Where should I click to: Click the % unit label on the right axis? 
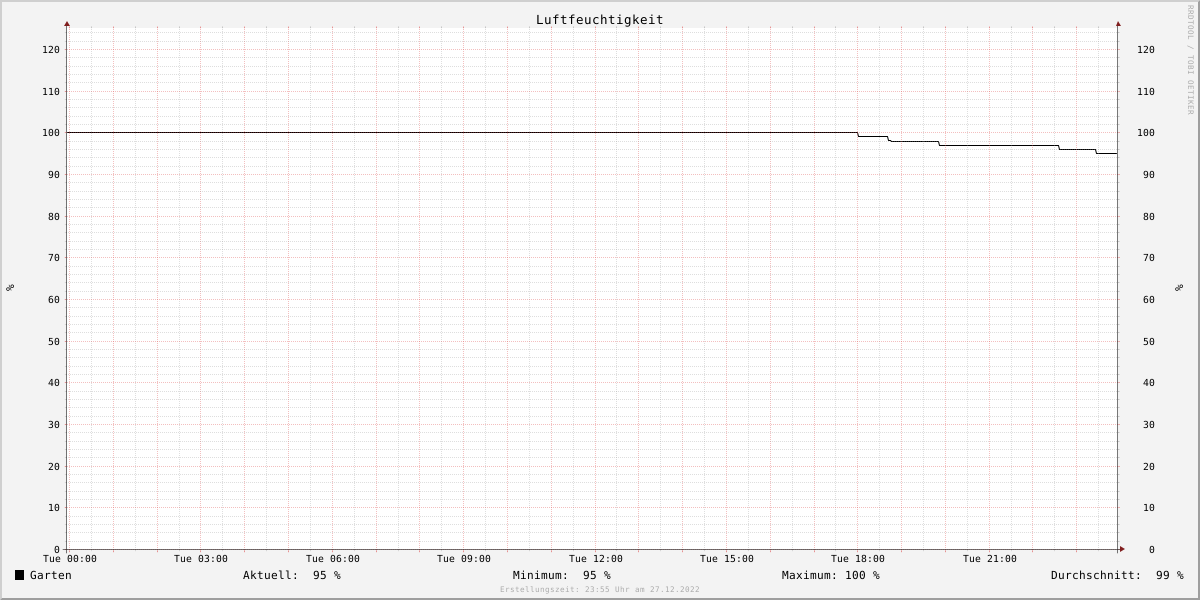click(1179, 288)
